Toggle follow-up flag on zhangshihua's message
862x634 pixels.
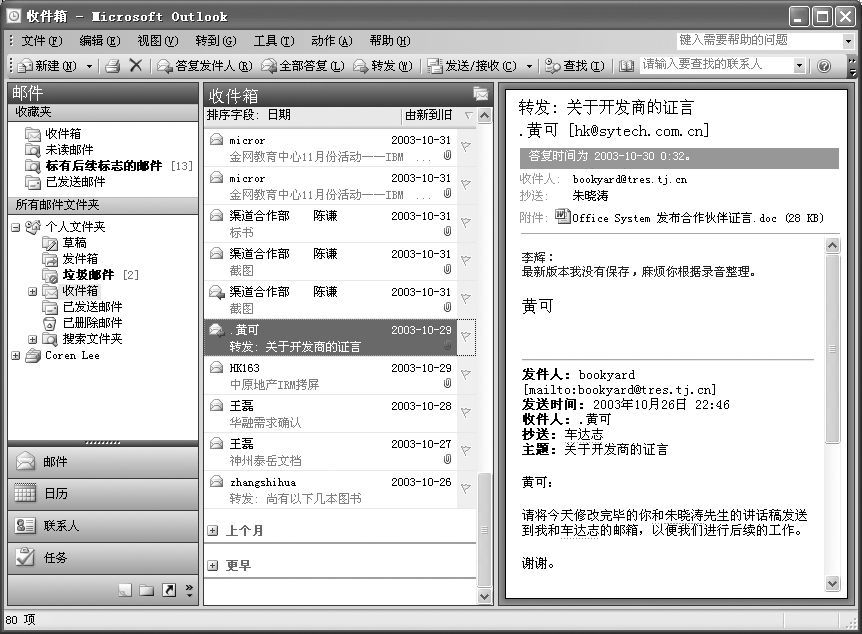point(465,489)
